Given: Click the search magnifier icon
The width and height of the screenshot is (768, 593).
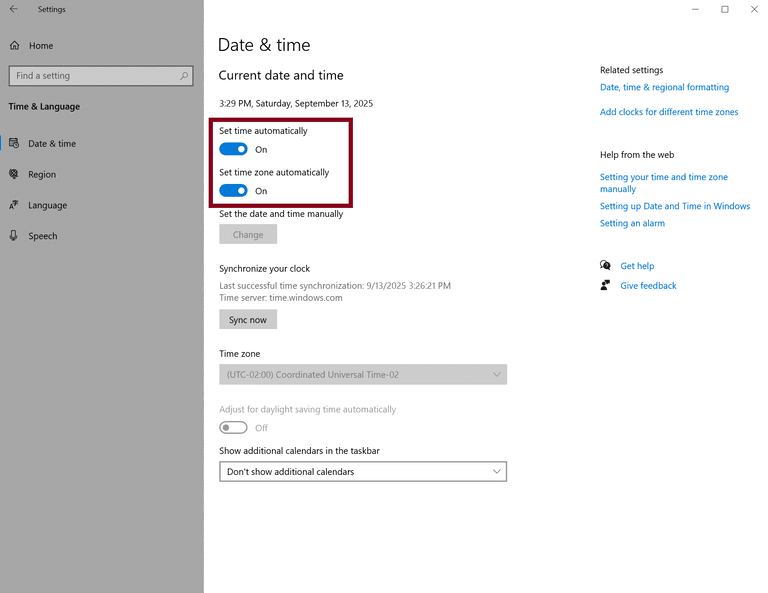Looking at the screenshot, I should tap(184, 76).
